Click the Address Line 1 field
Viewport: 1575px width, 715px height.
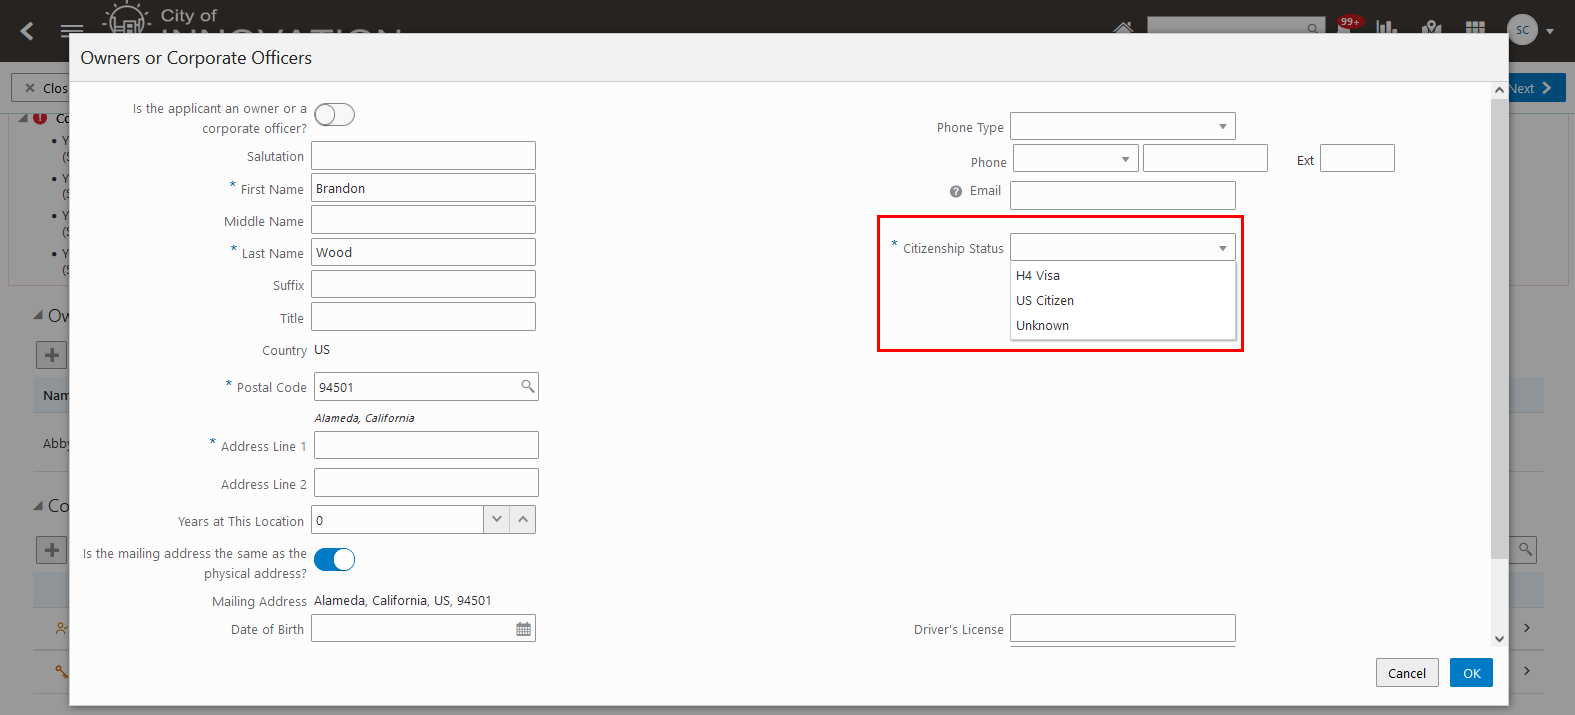pyautogui.click(x=426, y=445)
